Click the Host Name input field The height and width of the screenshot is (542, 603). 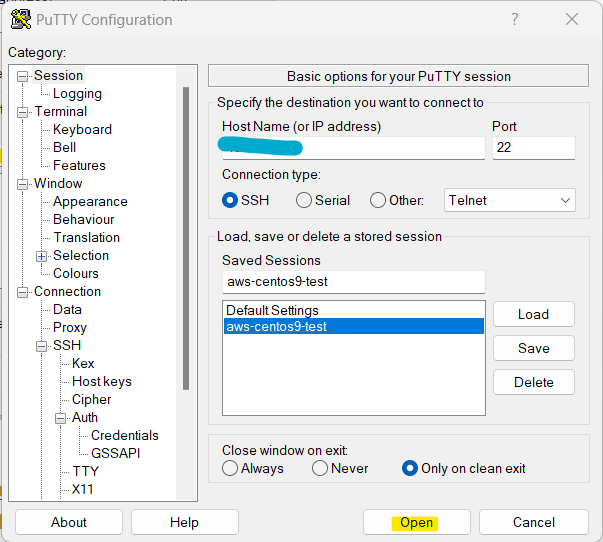pos(353,148)
